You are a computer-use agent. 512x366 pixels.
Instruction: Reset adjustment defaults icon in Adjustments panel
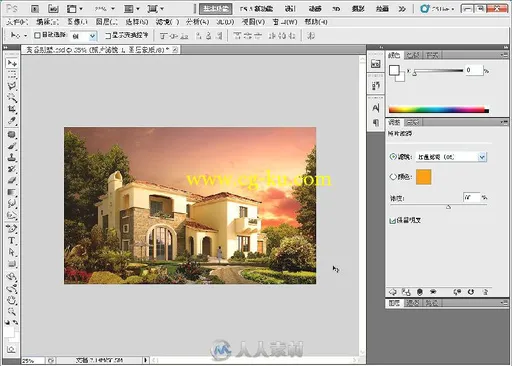pos(471,292)
